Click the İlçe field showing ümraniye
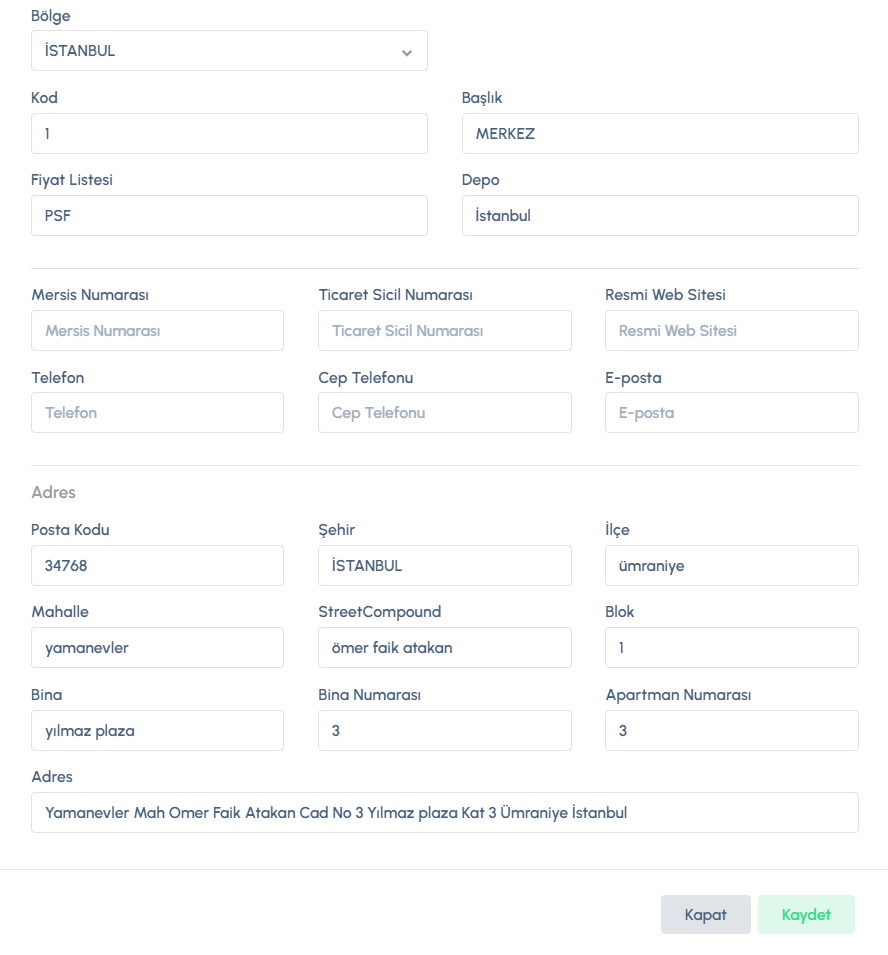This screenshot has width=888, height=955. click(731, 566)
